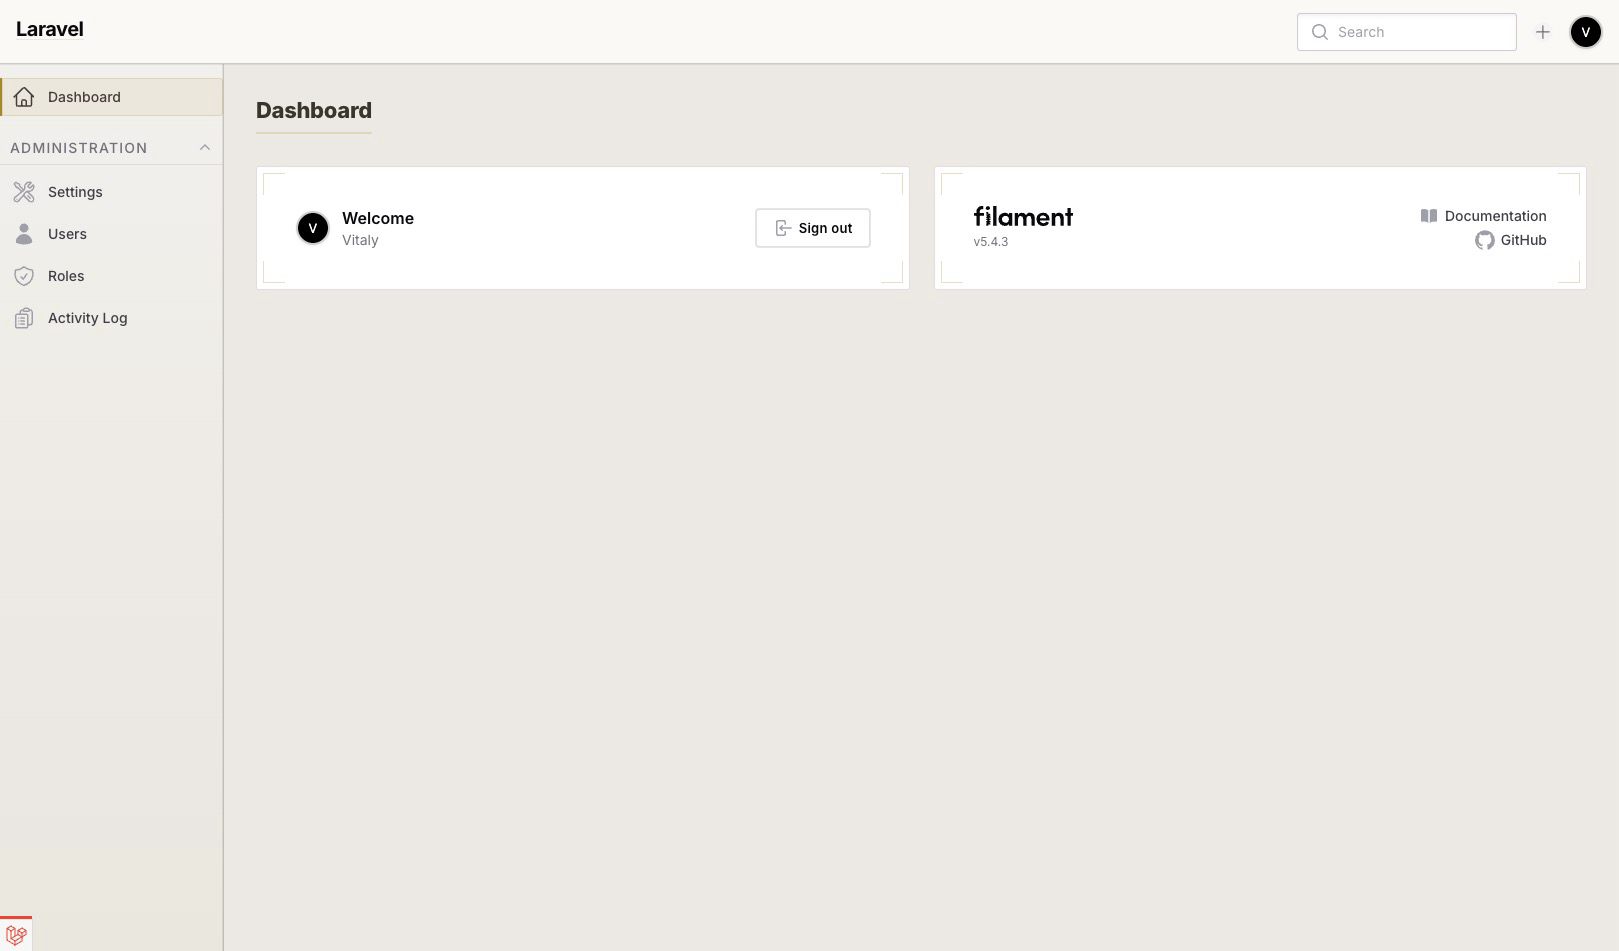Viewport: 1619px width, 951px height.
Task: Open the Roles page
Action: pos(111,276)
